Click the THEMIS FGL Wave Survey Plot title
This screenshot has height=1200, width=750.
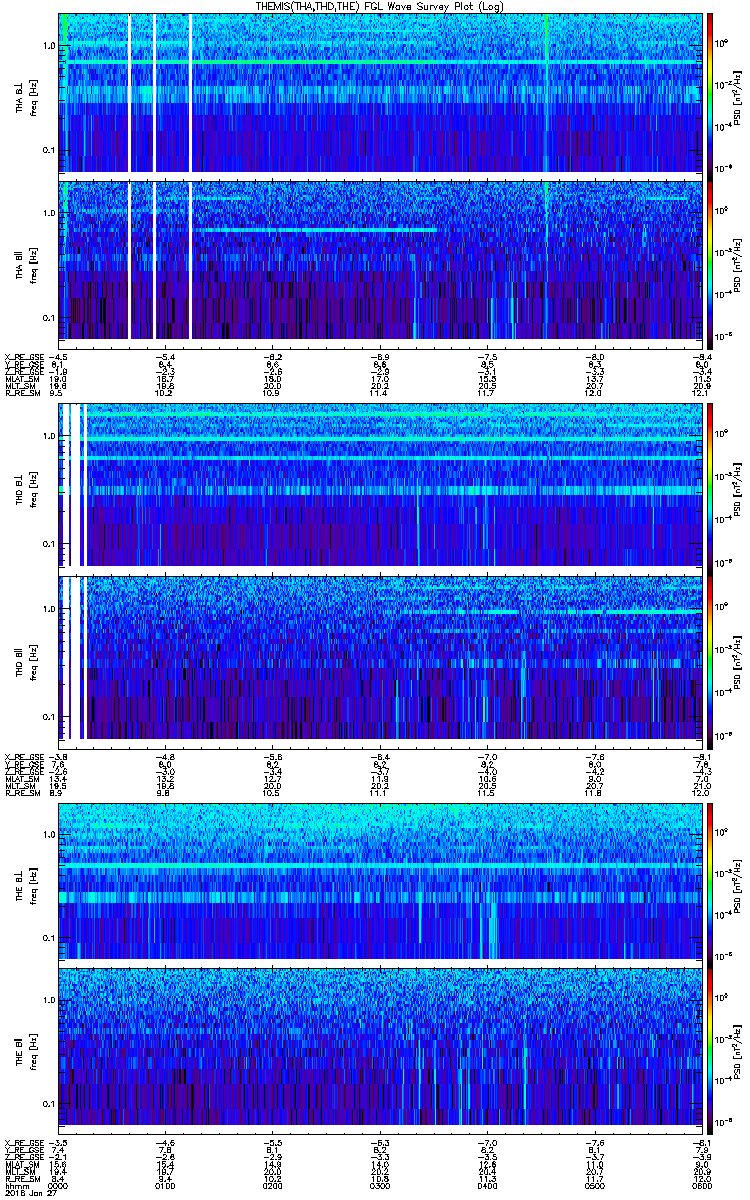(379, 6)
